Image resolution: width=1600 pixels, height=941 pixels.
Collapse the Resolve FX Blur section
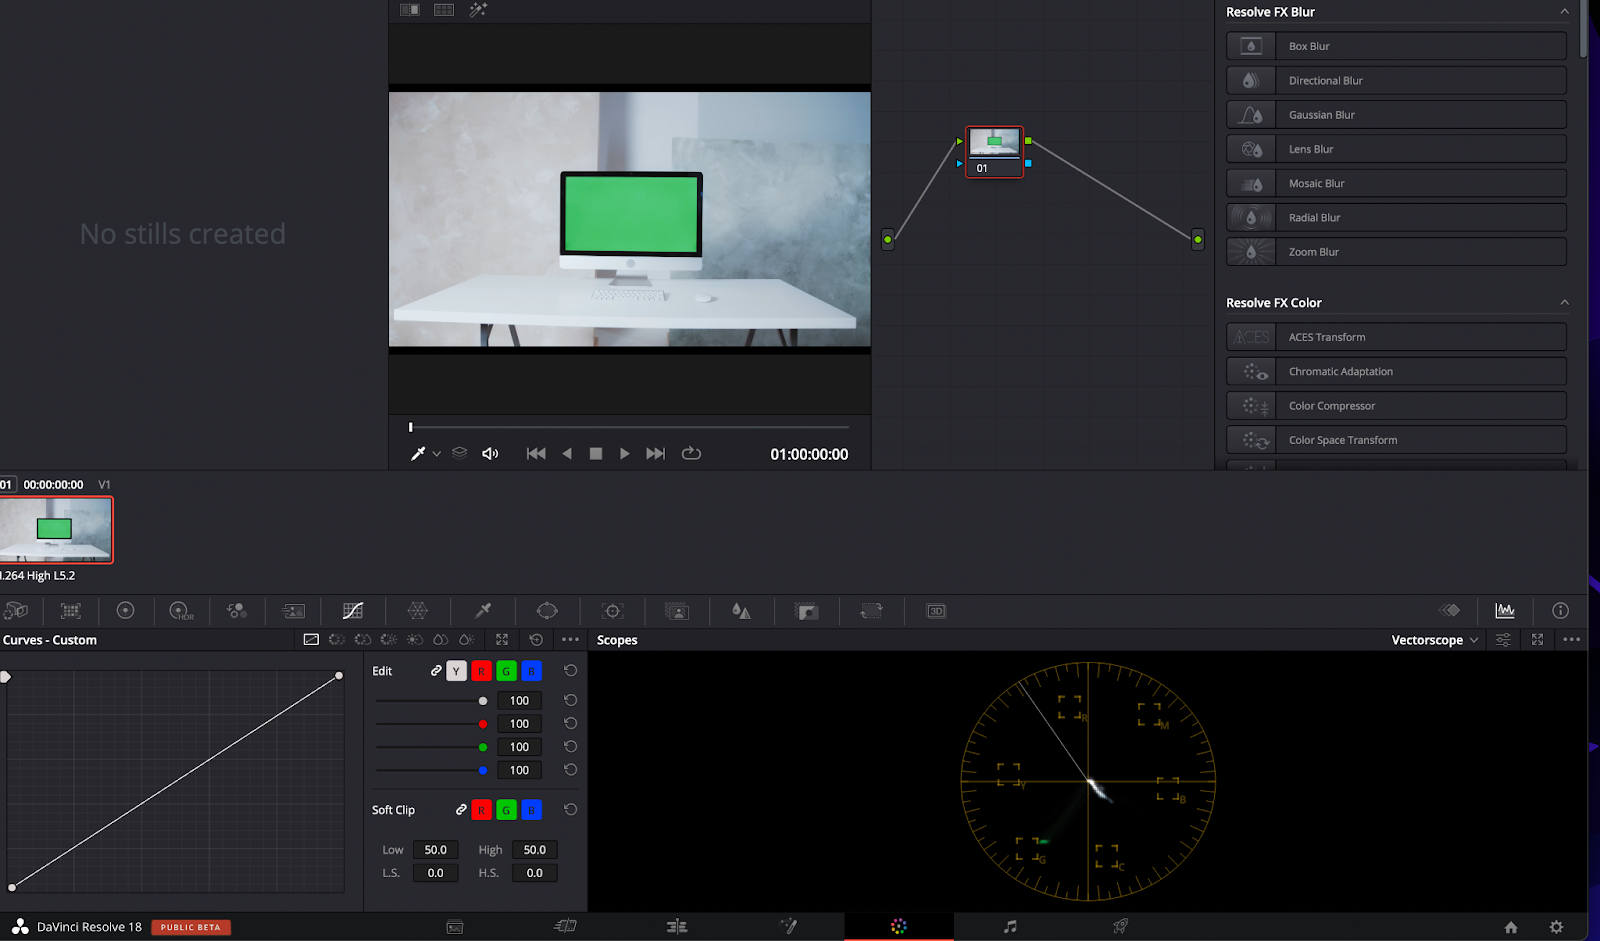1563,11
